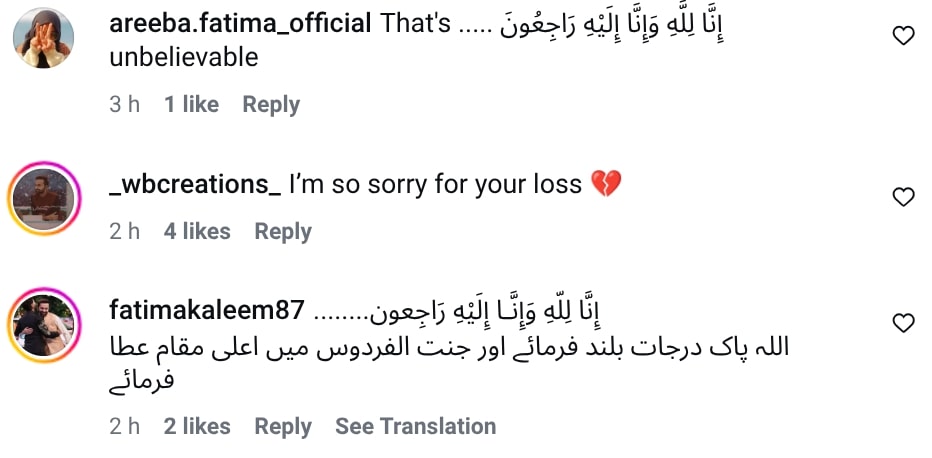Reply to the _wbcreations_ comment
This screenshot has height=458, width=932.
click(283, 232)
